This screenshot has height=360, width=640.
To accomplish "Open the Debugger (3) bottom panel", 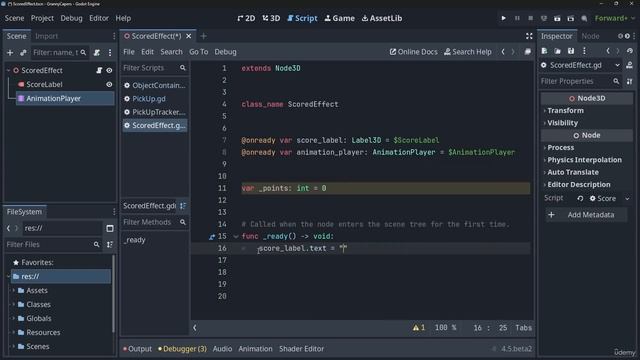I will point(182,349).
